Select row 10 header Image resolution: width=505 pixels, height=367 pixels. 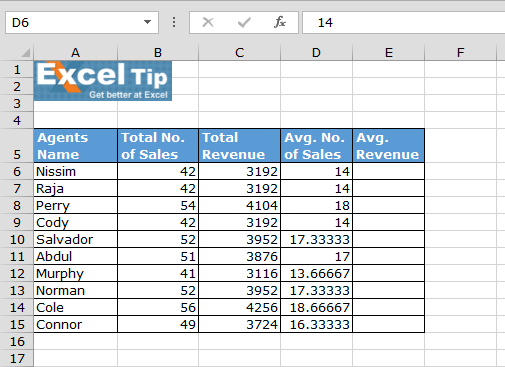pos(17,239)
